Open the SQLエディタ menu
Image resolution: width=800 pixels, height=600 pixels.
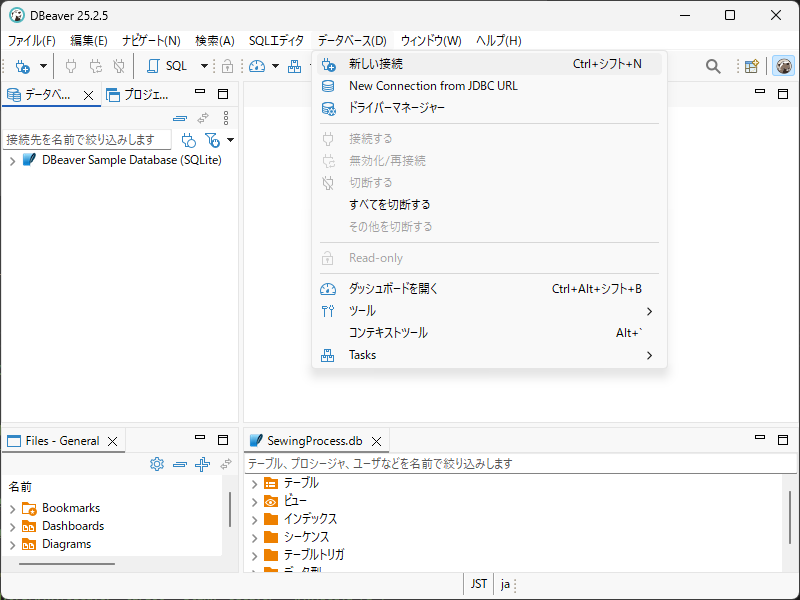[276, 41]
